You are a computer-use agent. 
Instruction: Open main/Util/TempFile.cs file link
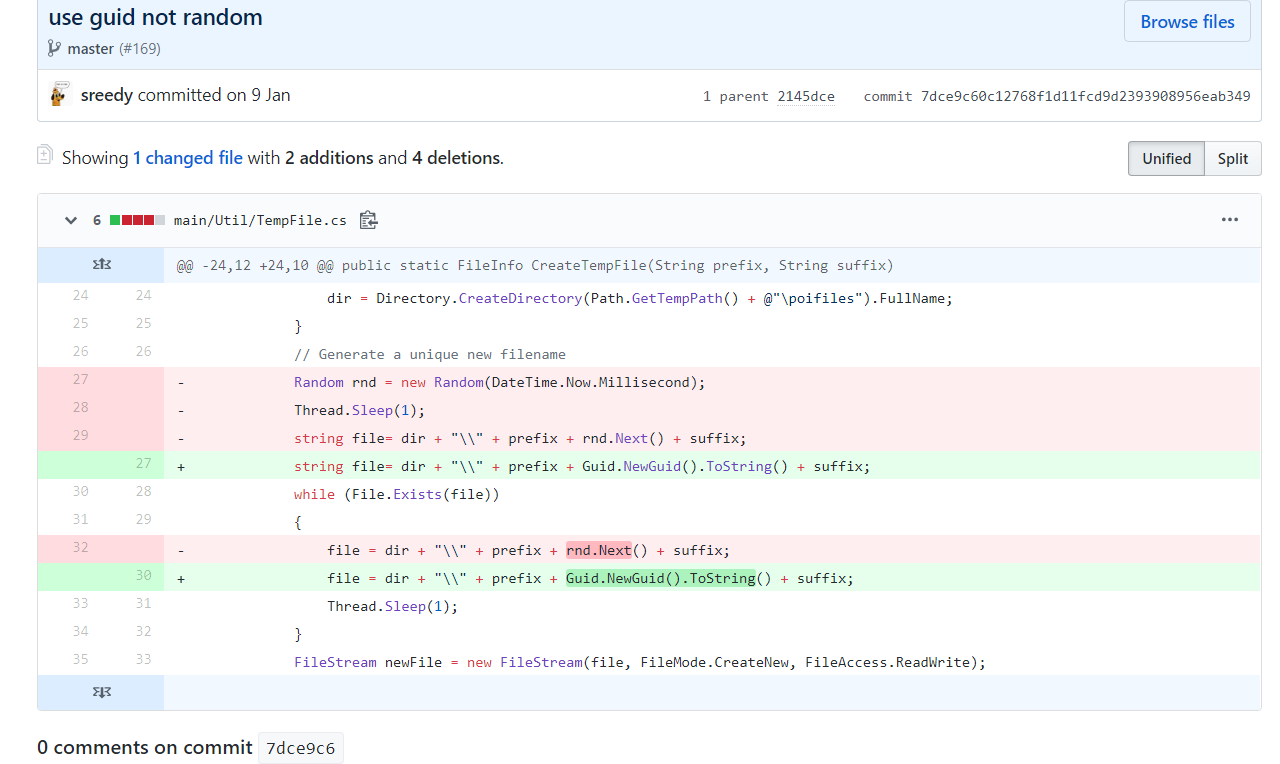tap(260, 220)
